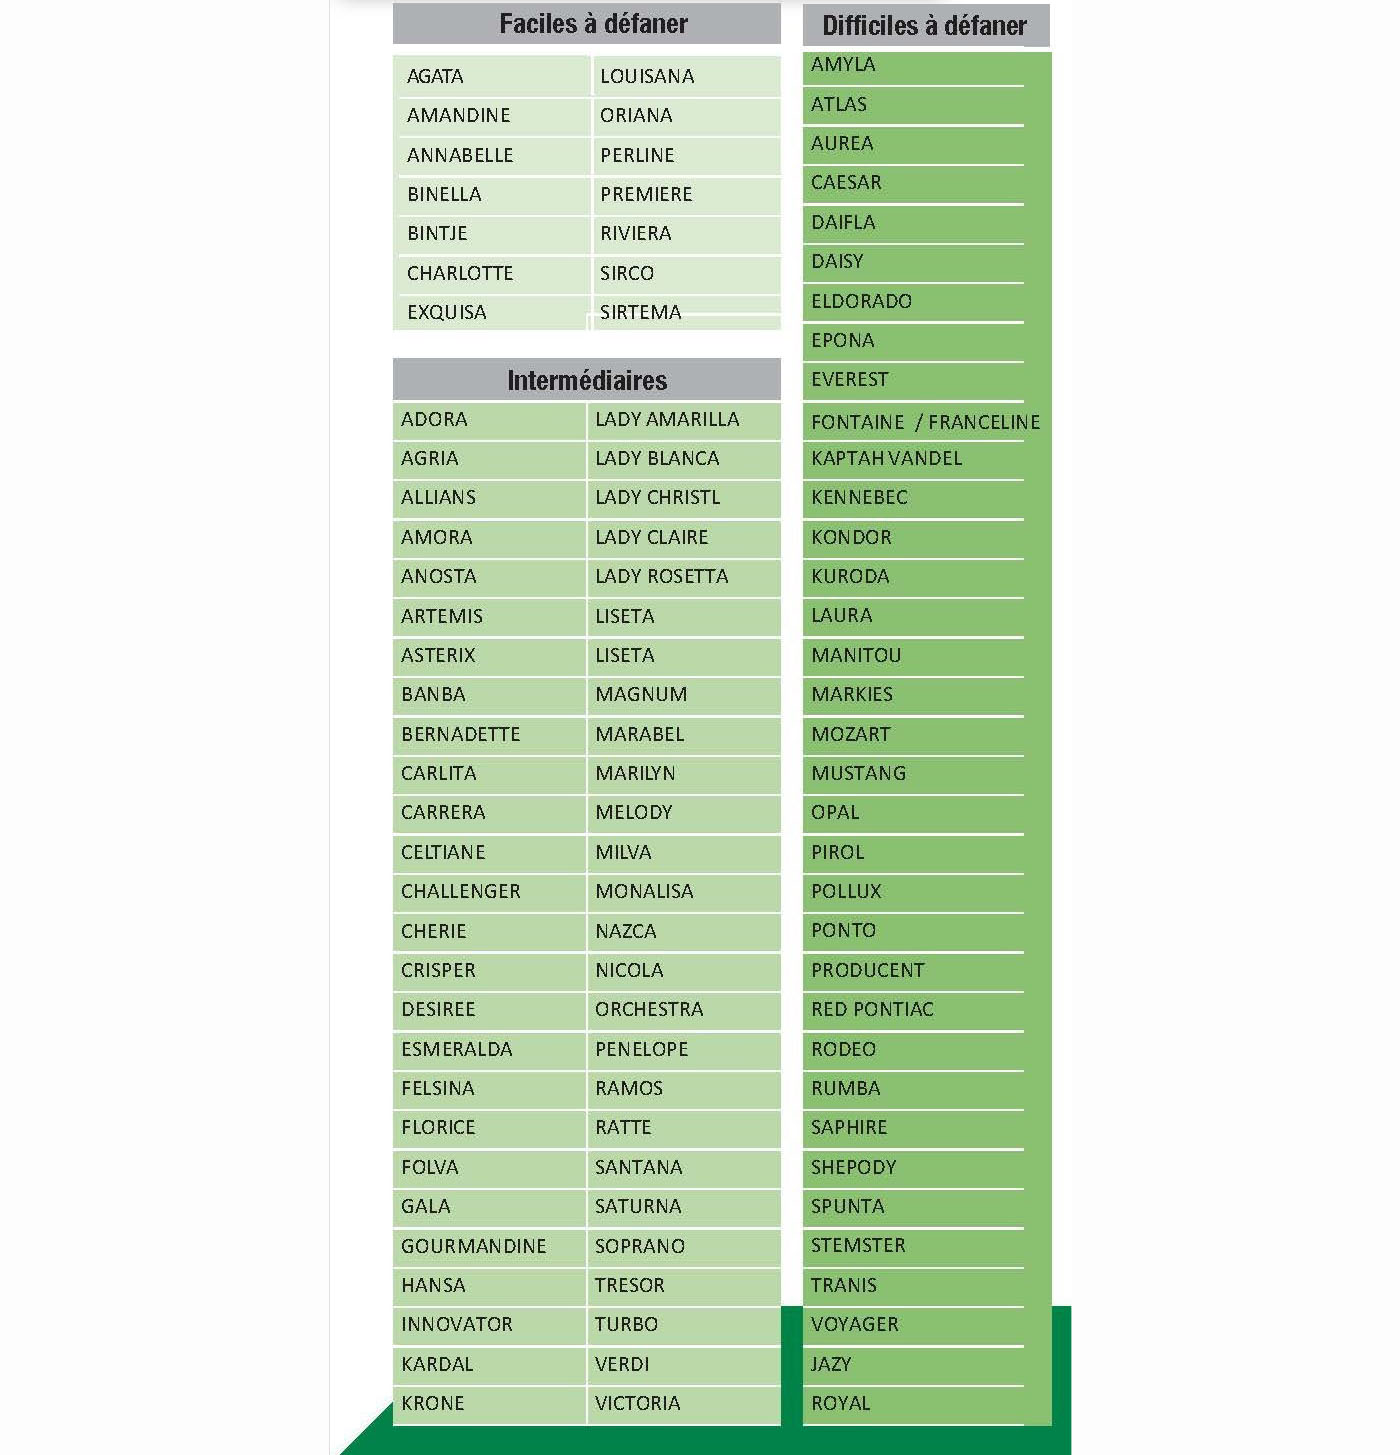Click the 'Difficiles à défaner' header
Screen dimensions: 1400x1455
point(926,26)
